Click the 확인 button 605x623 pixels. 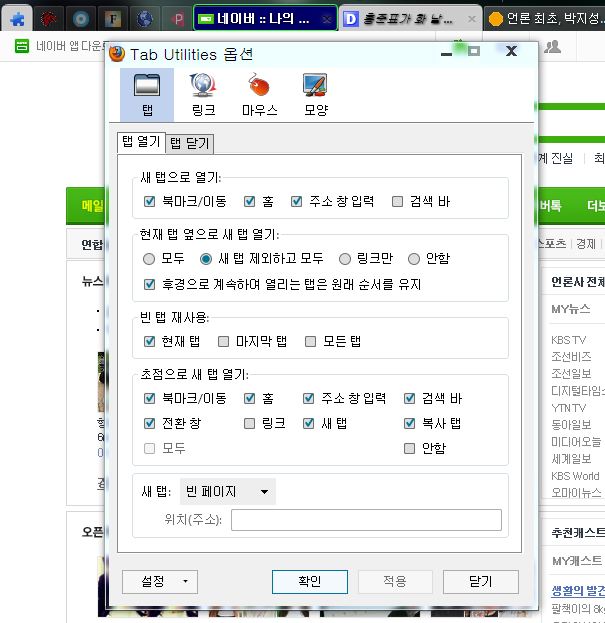pyautogui.click(x=310, y=582)
